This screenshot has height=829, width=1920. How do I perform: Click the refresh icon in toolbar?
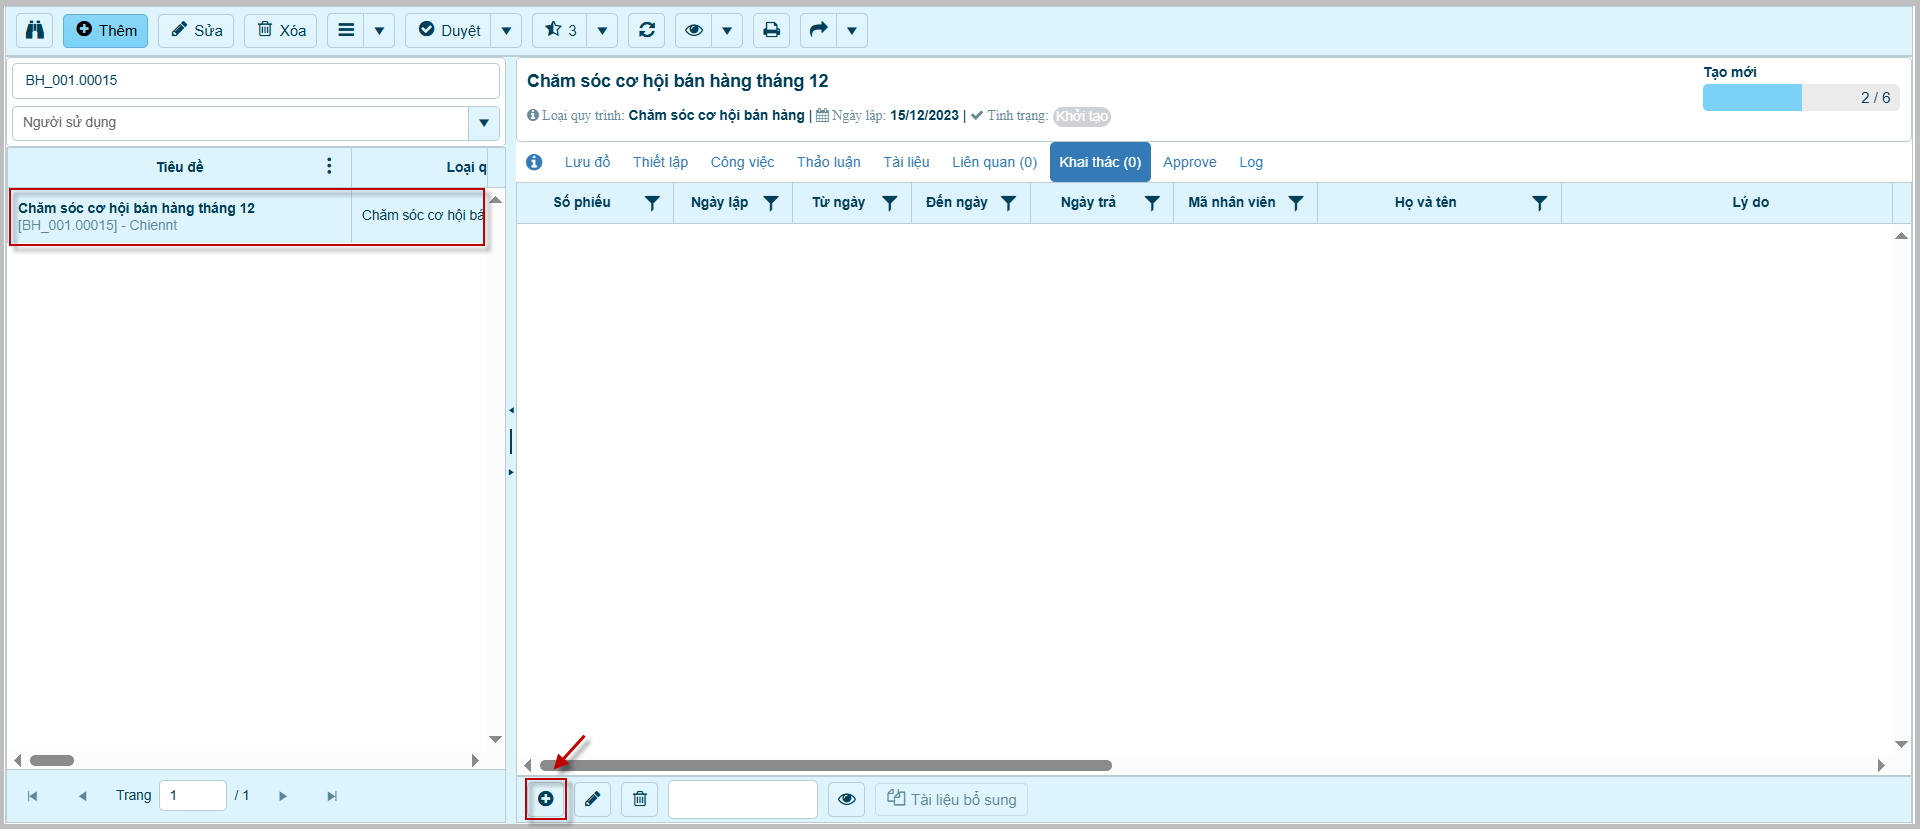[647, 30]
